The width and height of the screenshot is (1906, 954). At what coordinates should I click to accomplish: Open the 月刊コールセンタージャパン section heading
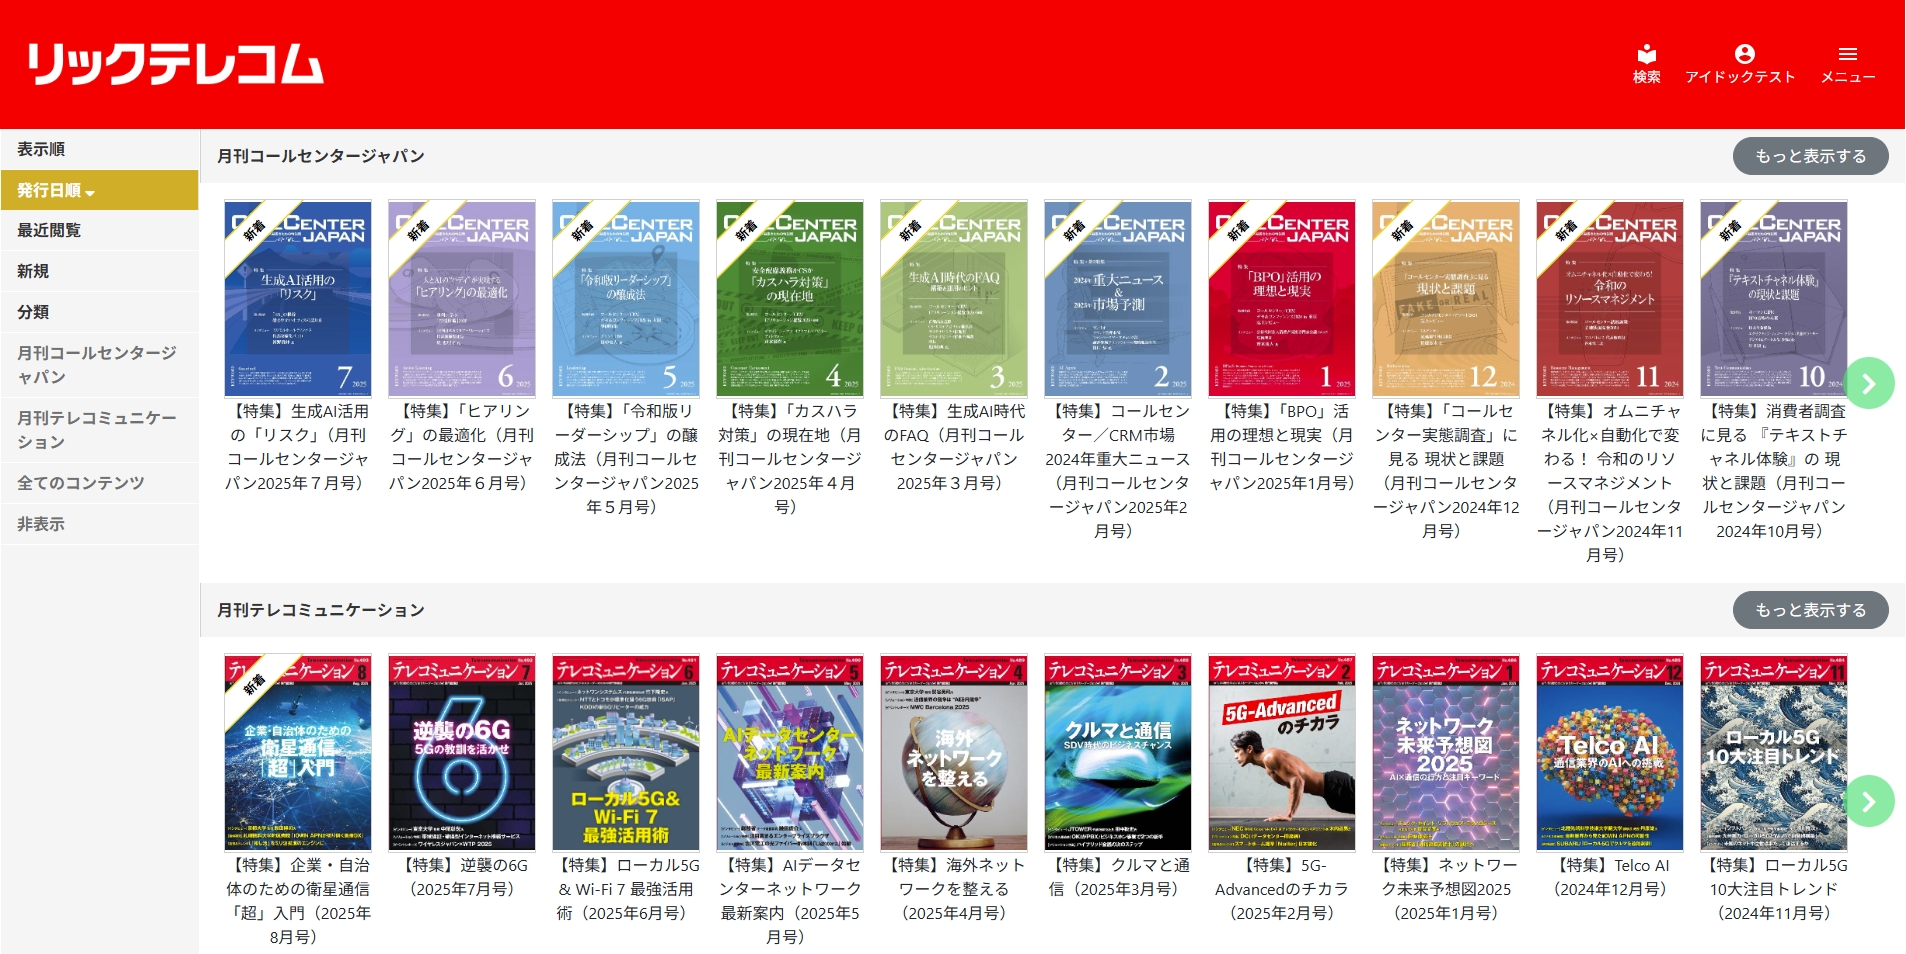pyautogui.click(x=321, y=156)
